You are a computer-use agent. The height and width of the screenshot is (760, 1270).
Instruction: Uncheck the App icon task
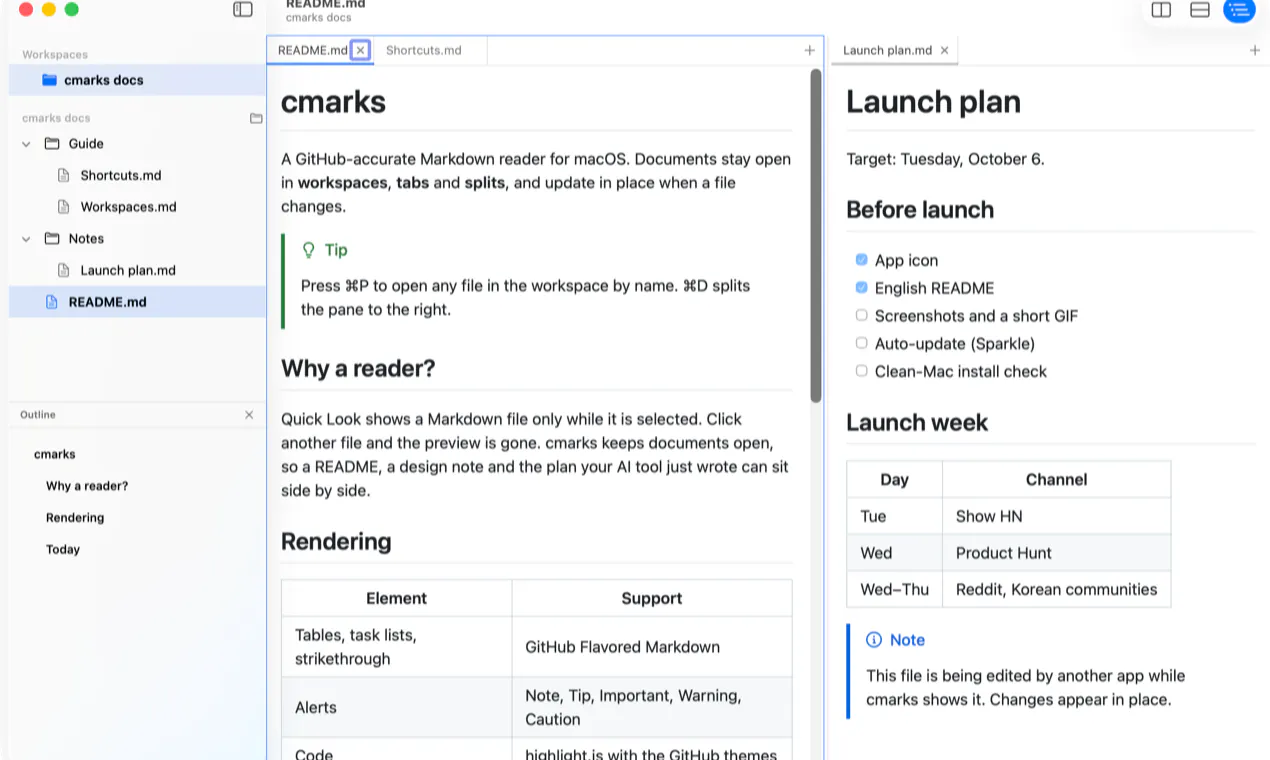(861, 260)
